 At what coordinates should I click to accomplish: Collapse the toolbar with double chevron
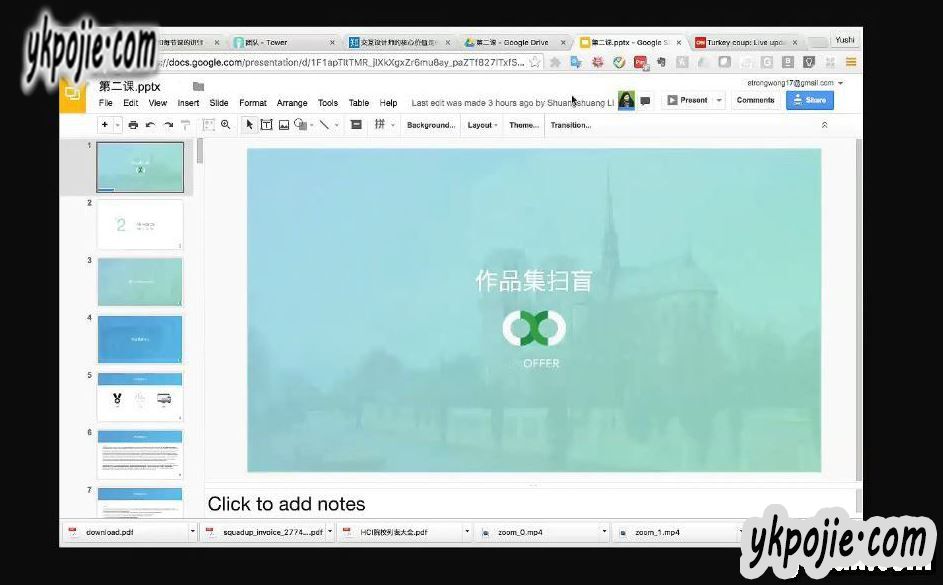point(824,125)
